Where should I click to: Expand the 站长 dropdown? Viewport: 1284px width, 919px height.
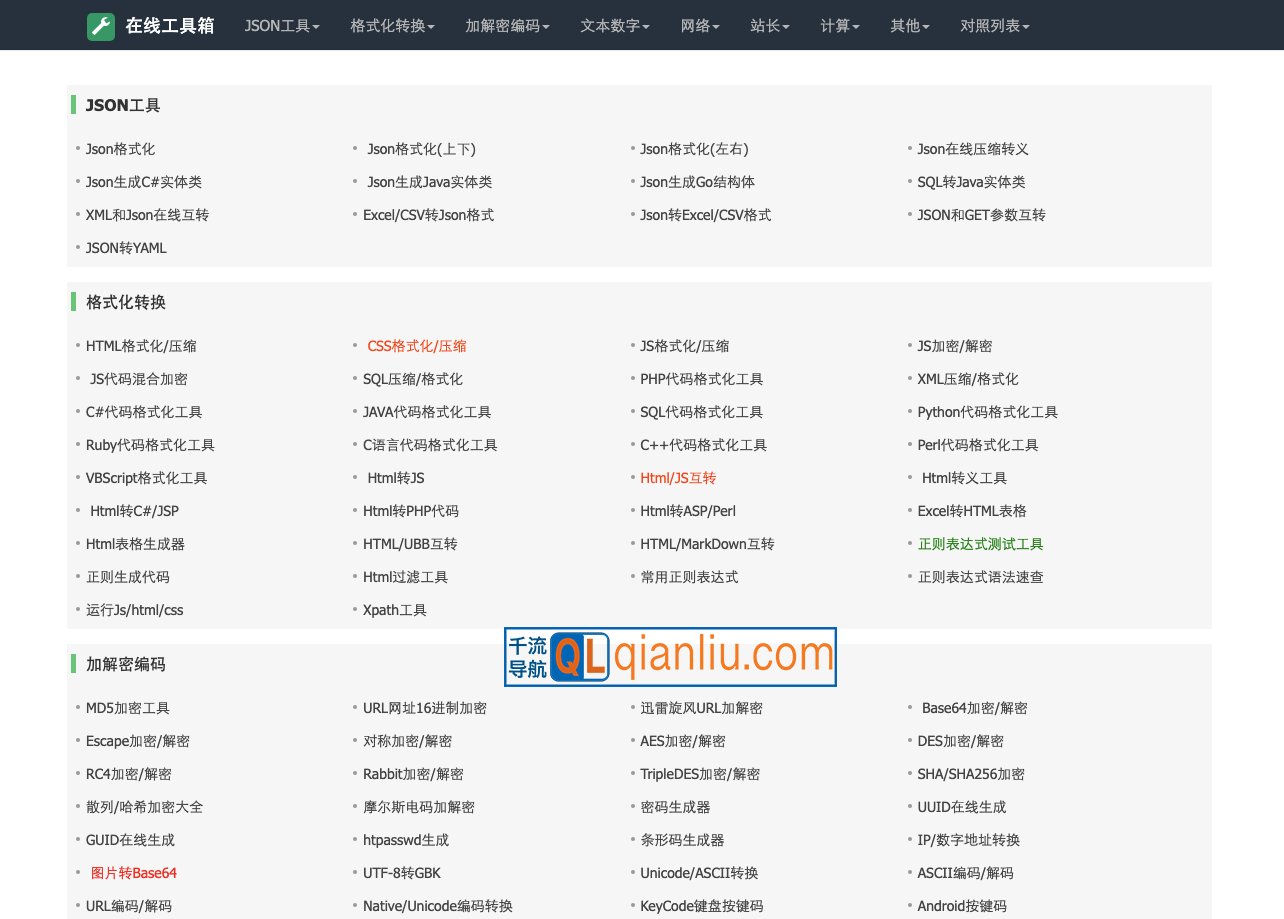[x=769, y=26]
